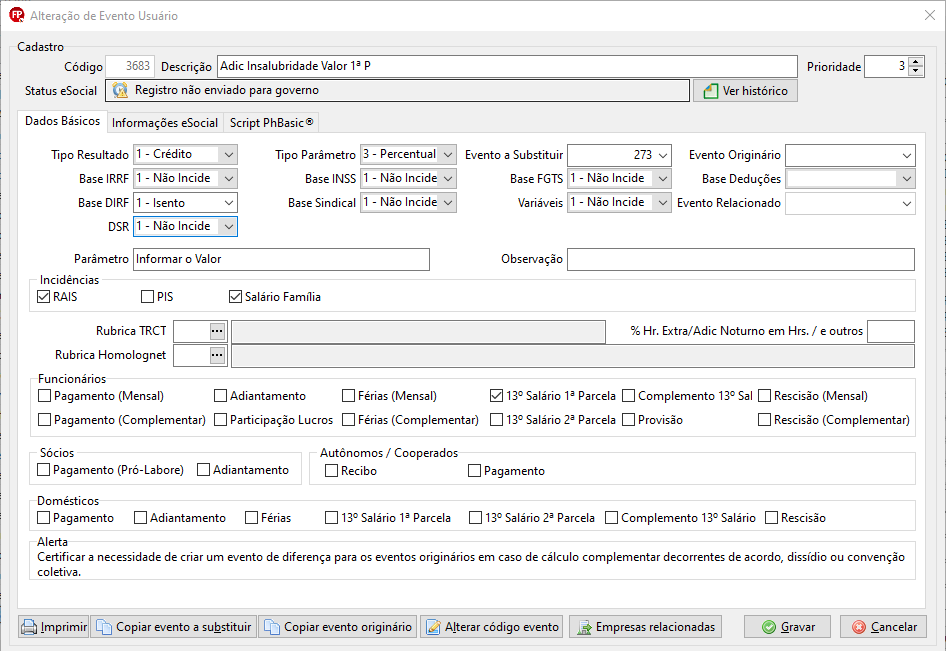
Task: Click the Rubrica Homolognet ellipsis lookup button
Action: click(217, 355)
